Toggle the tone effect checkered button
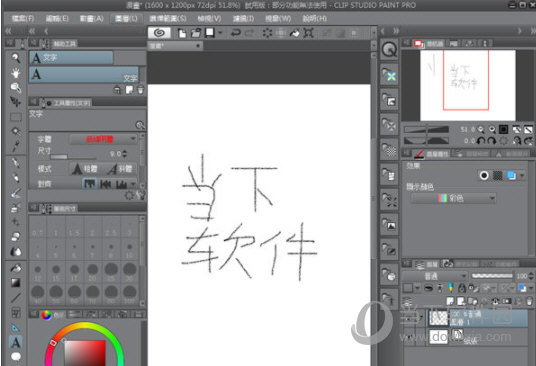The height and width of the screenshot is (366, 536). (498, 176)
